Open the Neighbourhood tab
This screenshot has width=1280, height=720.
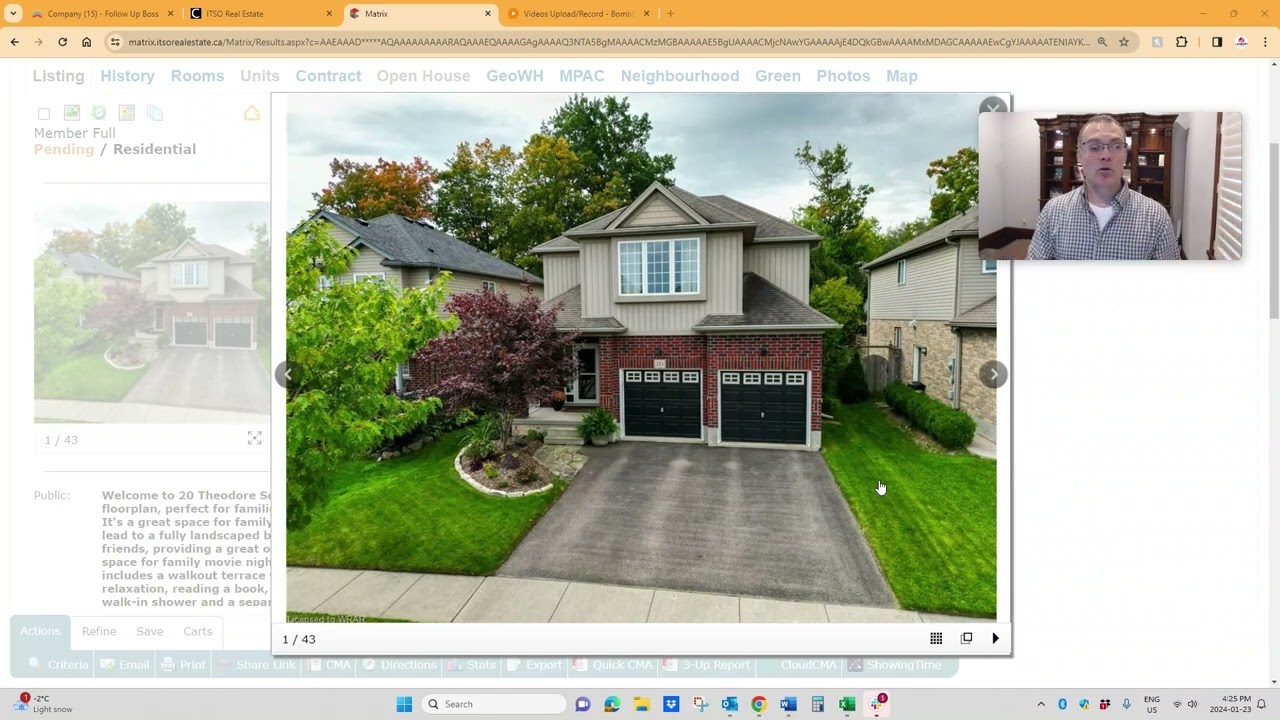680,76
